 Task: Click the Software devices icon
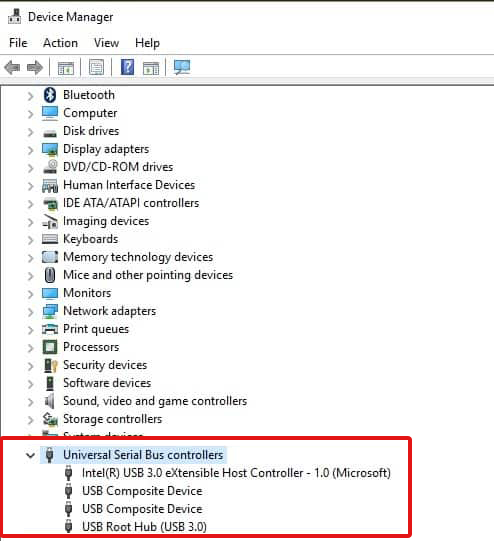[x=50, y=383]
